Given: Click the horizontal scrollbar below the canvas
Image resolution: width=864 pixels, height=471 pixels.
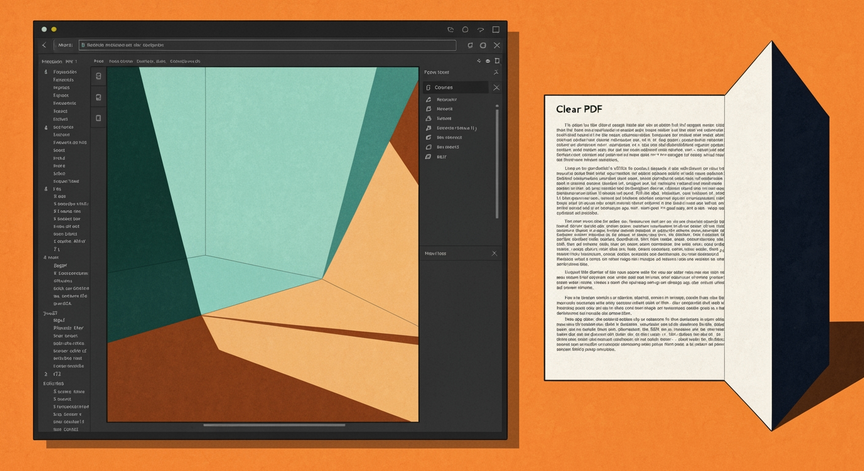Looking at the screenshot, I should [274, 425].
